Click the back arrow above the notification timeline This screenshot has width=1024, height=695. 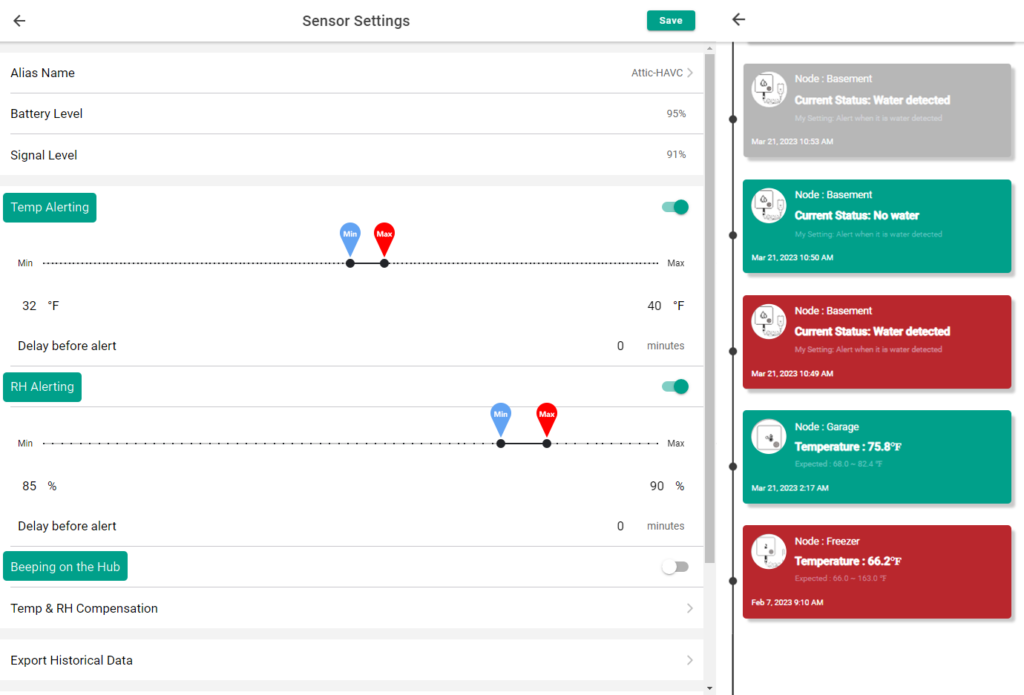pyautogui.click(x=739, y=20)
